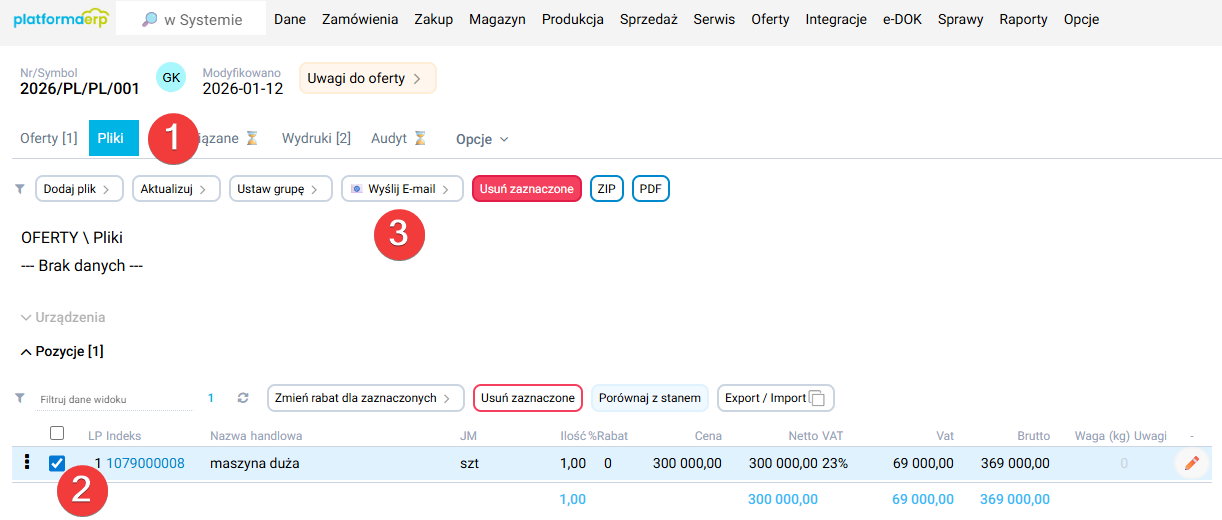1222x520 pixels.
Task: Click the maszyna duża cell
Action: [x=255, y=463]
